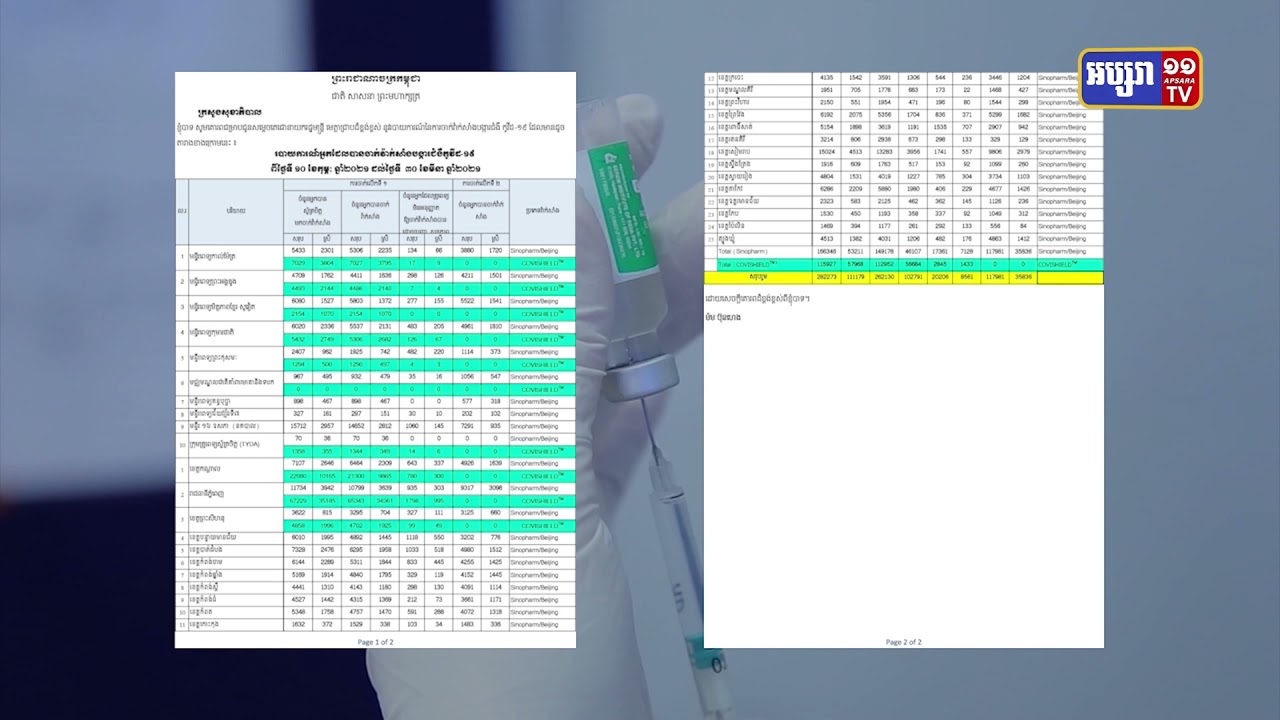
Task: Click the cyan Total COVISHIELD row
Action: coord(903,265)
